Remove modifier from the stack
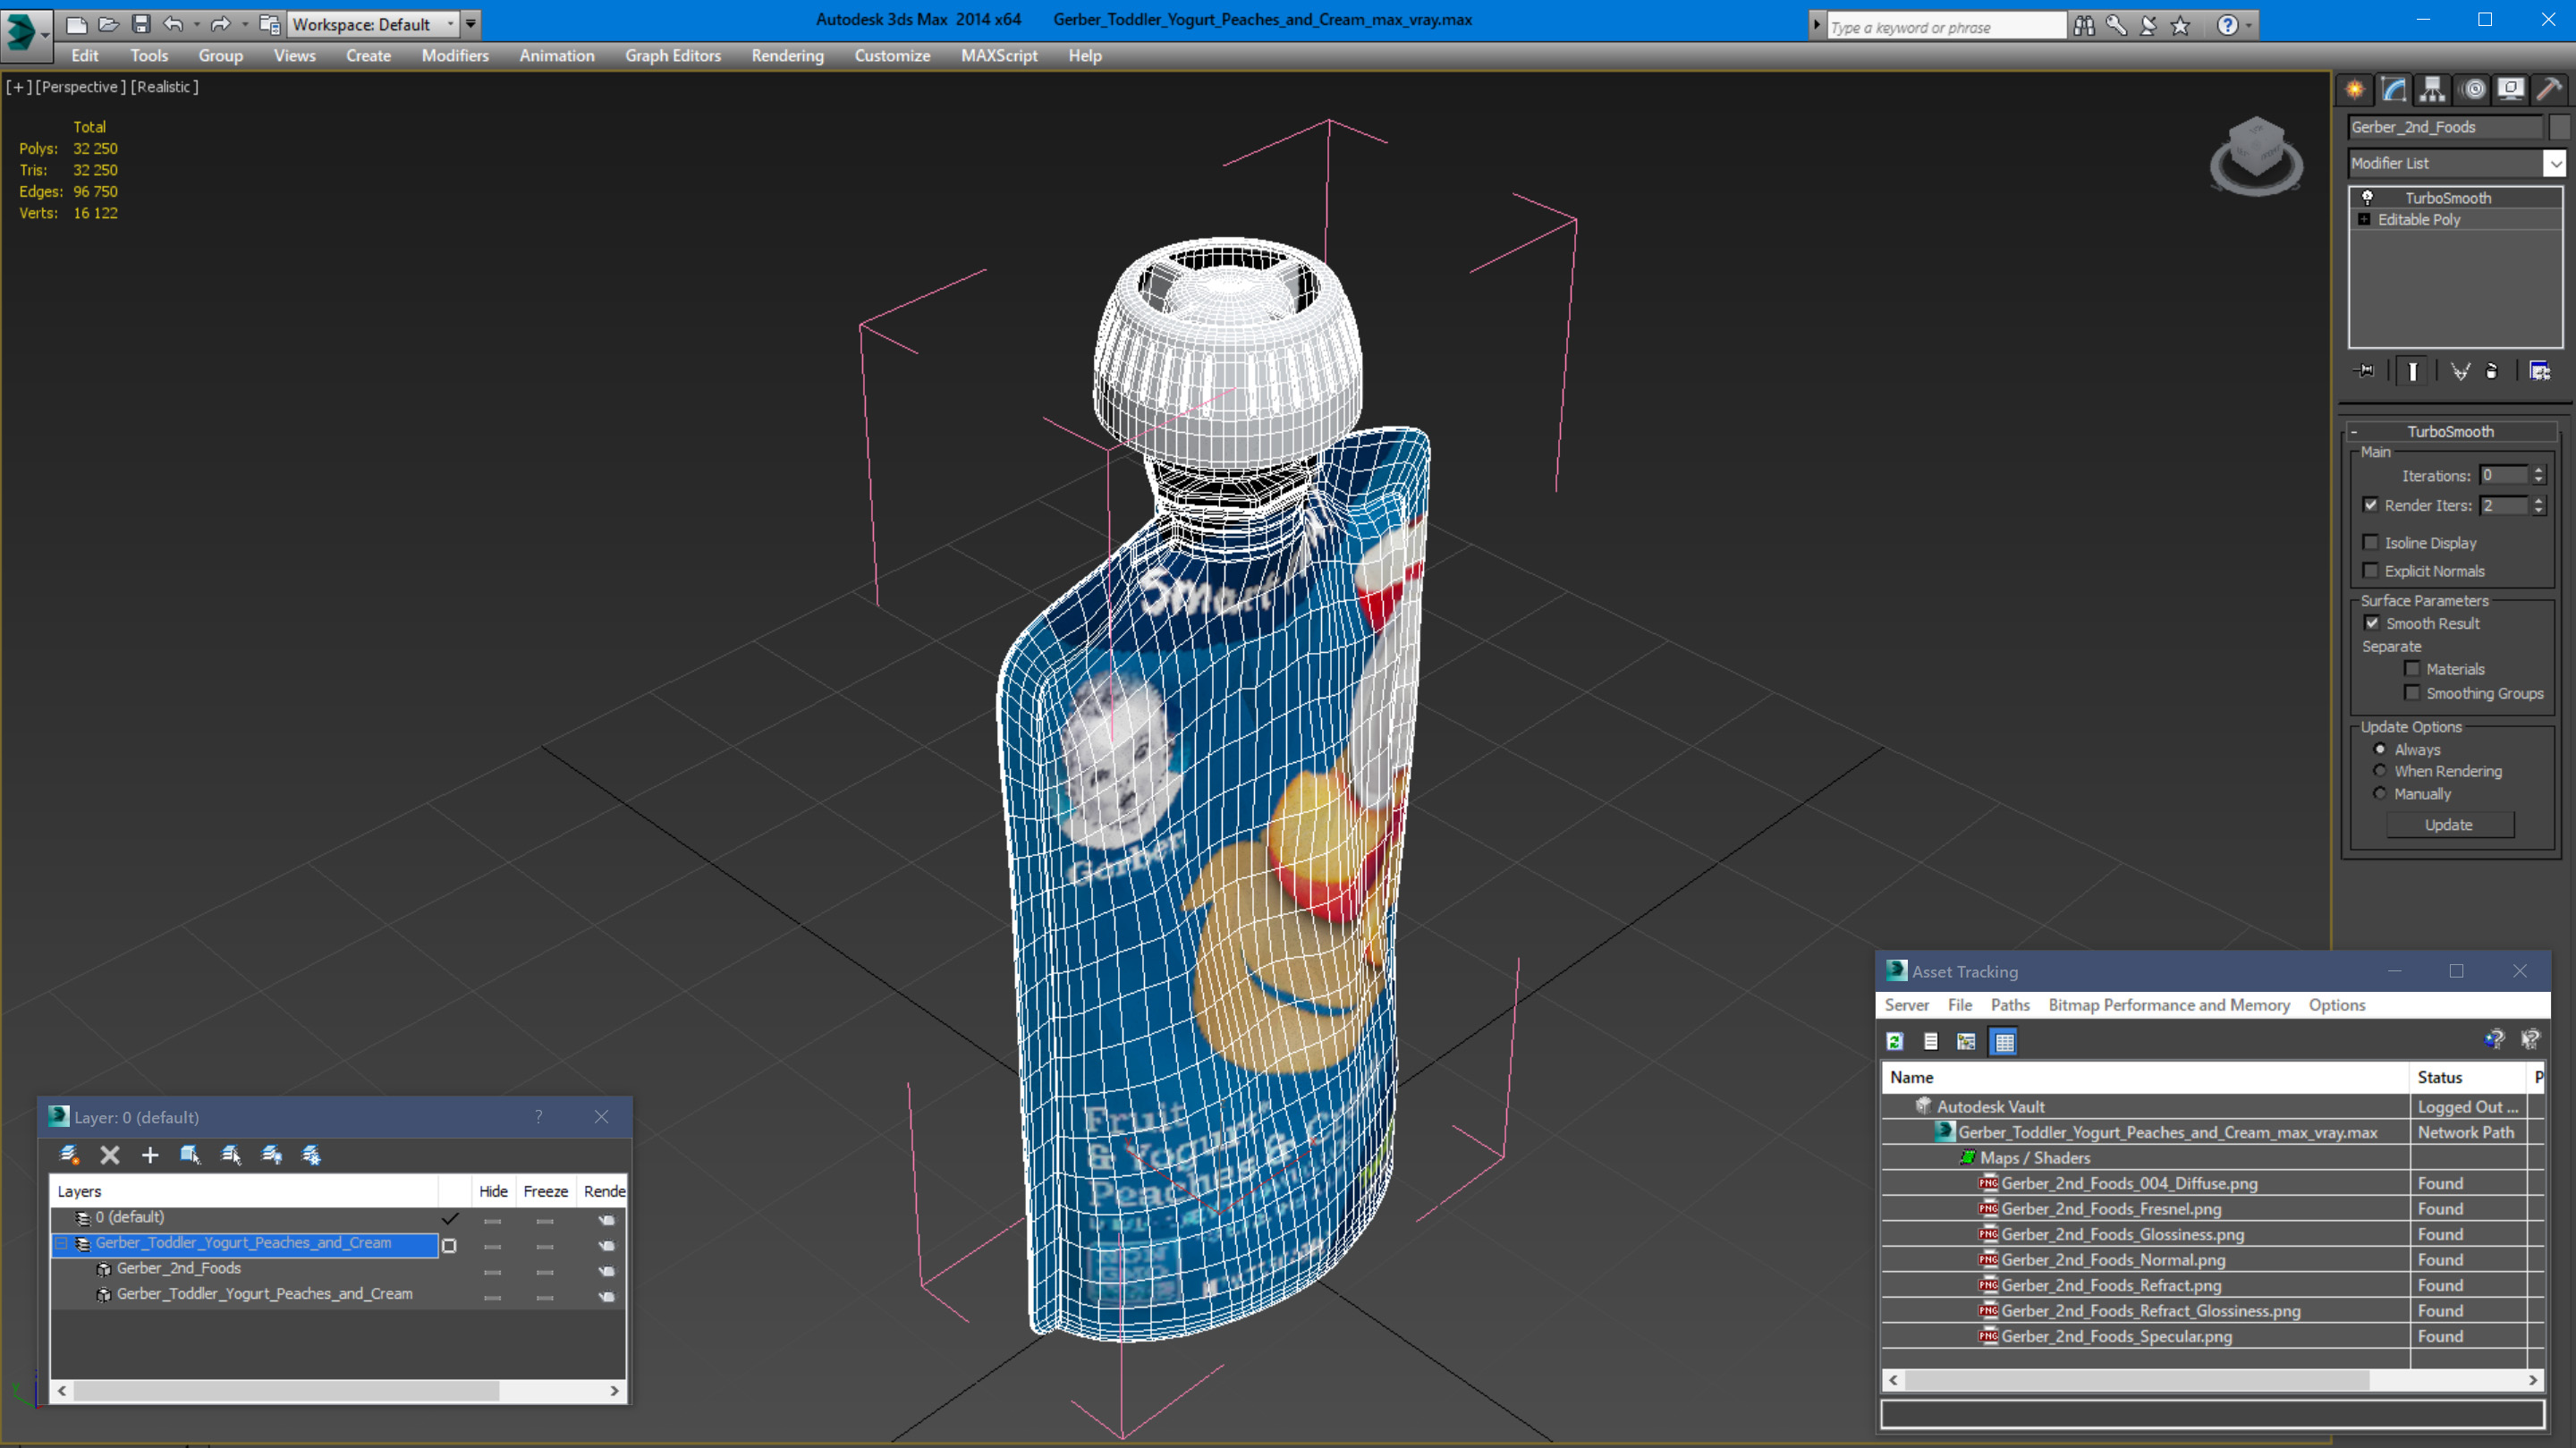2576x1448 pixels. tap(2492, 371)
